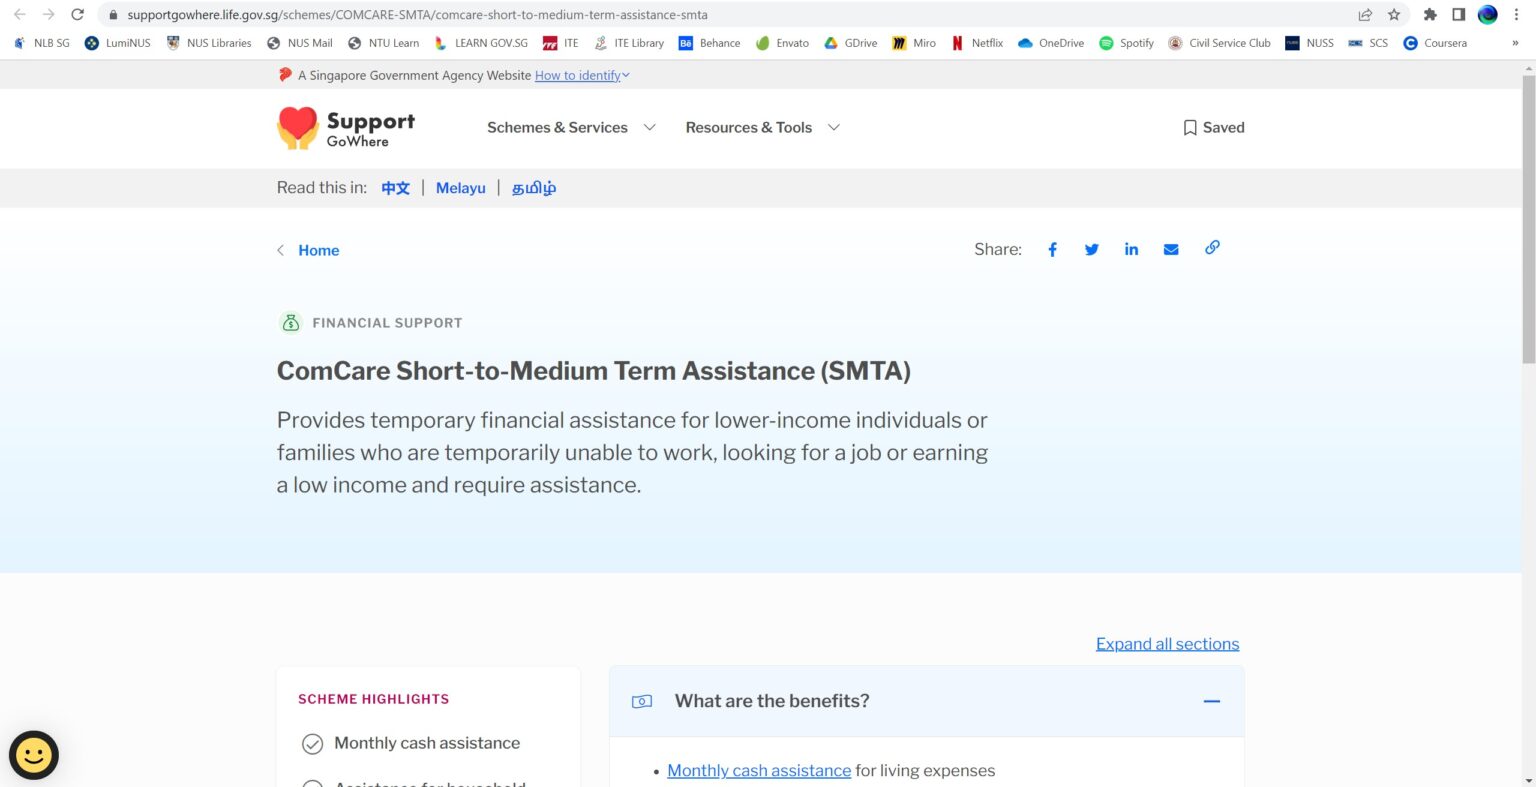Open the Monthly cash assistance link
1536x787 pixels.
click(x=759, y=771)
